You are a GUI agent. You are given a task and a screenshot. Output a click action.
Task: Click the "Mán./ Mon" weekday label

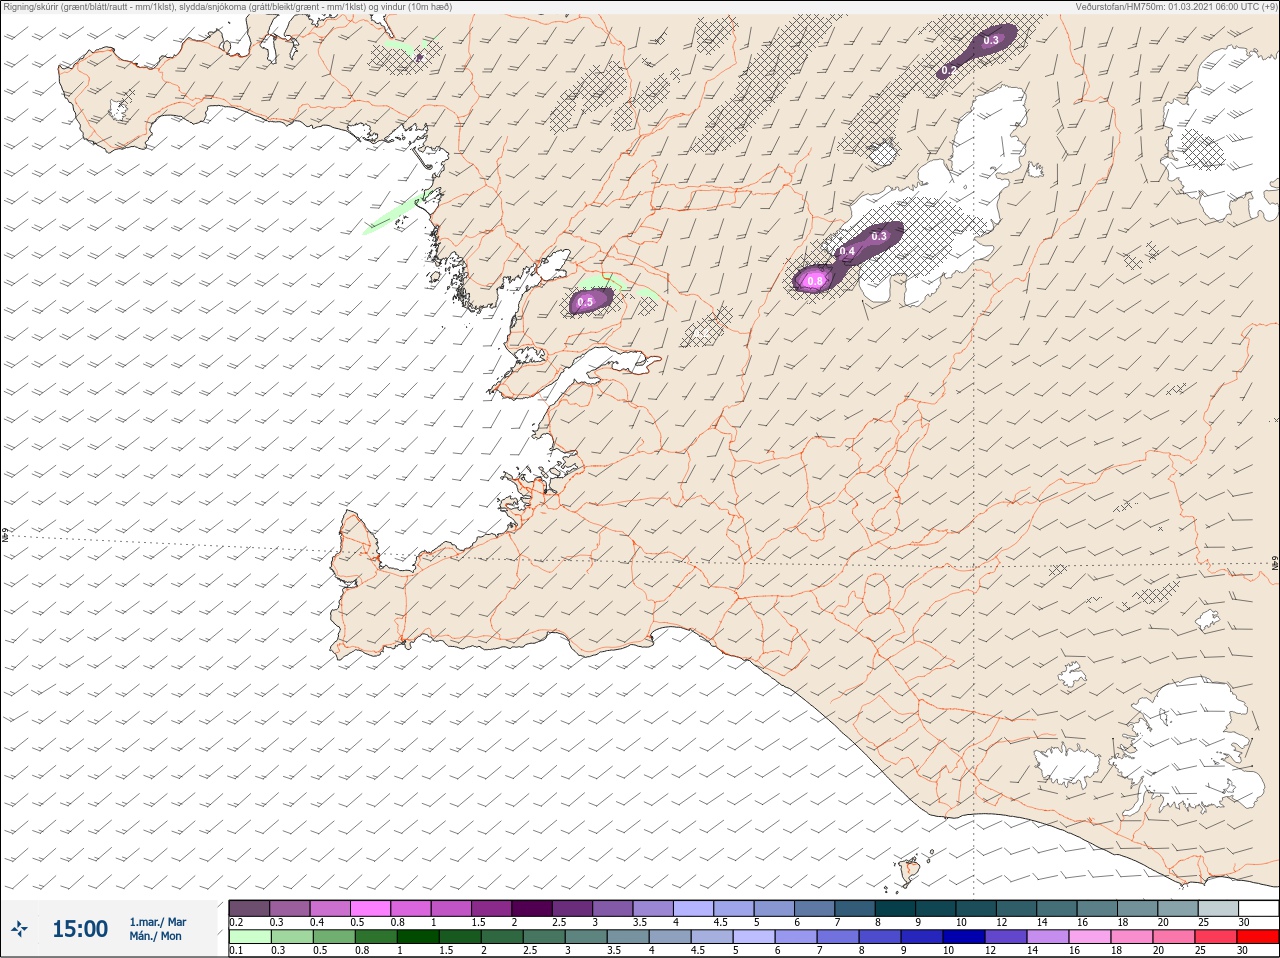point(156,937)
